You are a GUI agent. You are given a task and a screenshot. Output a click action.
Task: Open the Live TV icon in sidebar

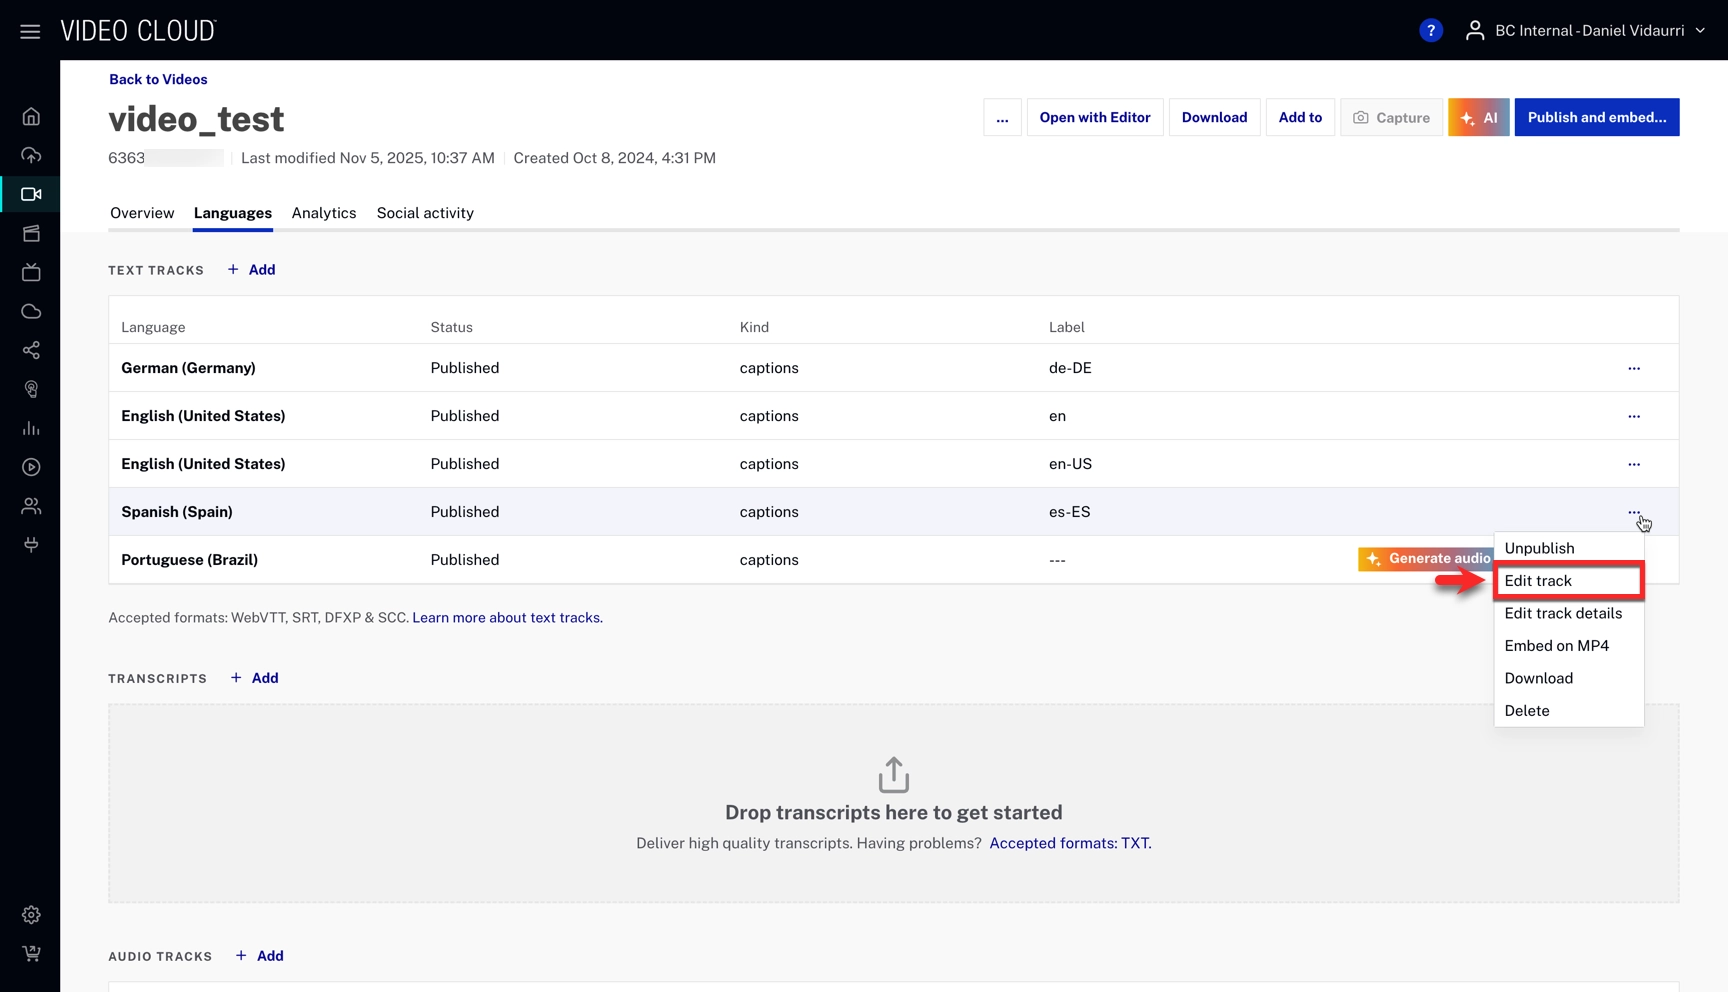pos(31,272)
